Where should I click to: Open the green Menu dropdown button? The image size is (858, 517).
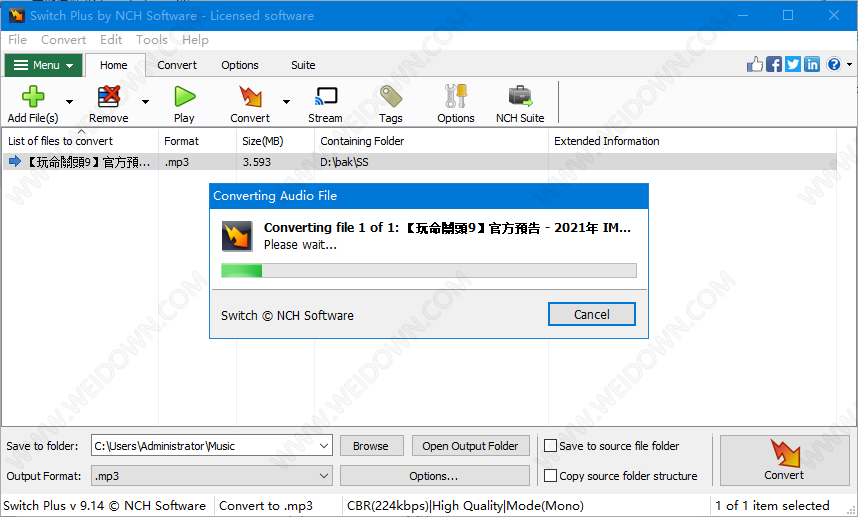(x=44, y=65)
